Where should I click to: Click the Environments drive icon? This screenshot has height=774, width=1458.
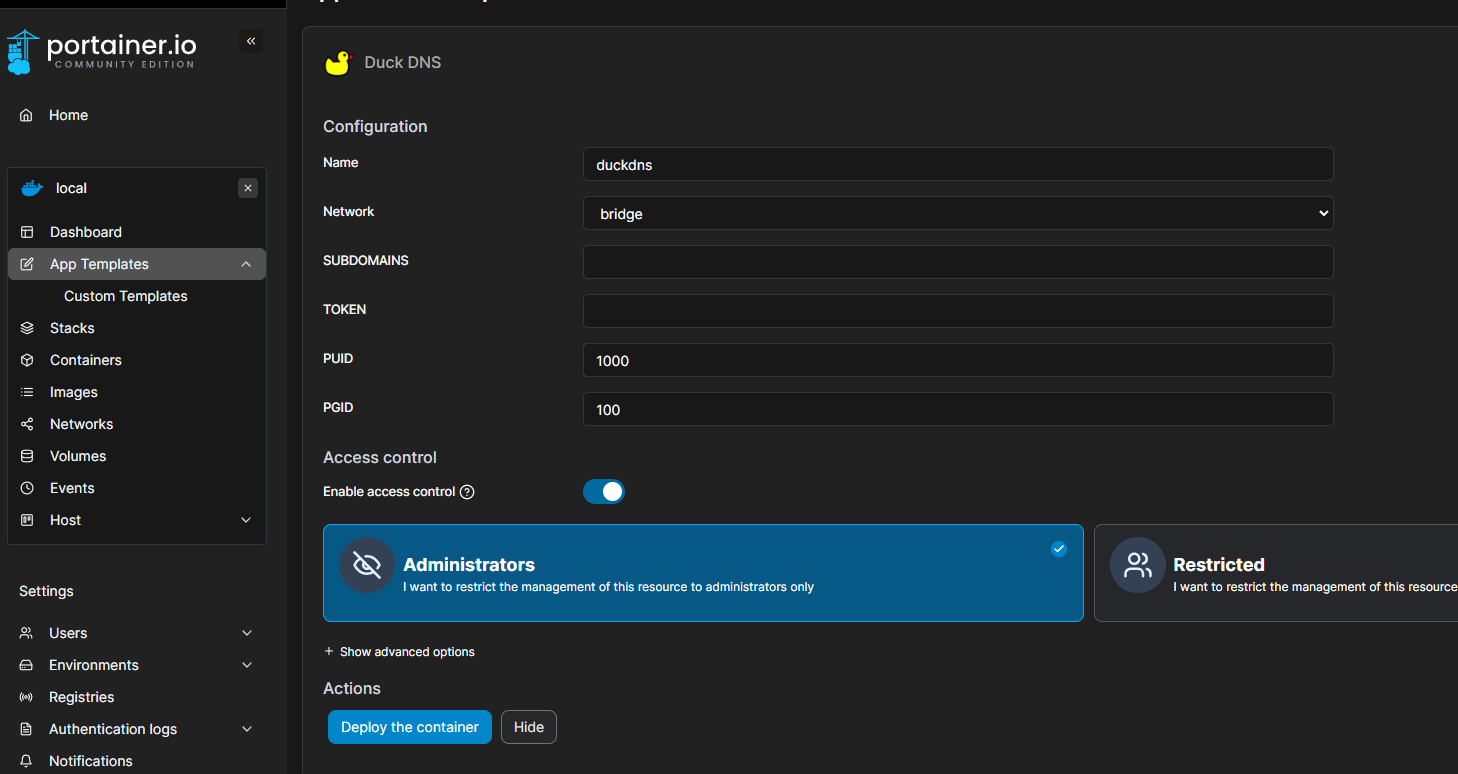(x=27, y=665)
